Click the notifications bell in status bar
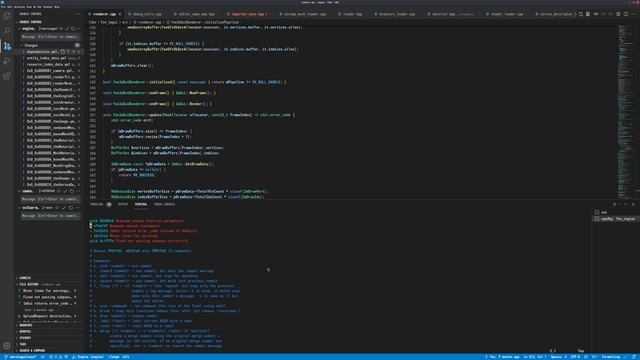 click(x=635, y=357)
